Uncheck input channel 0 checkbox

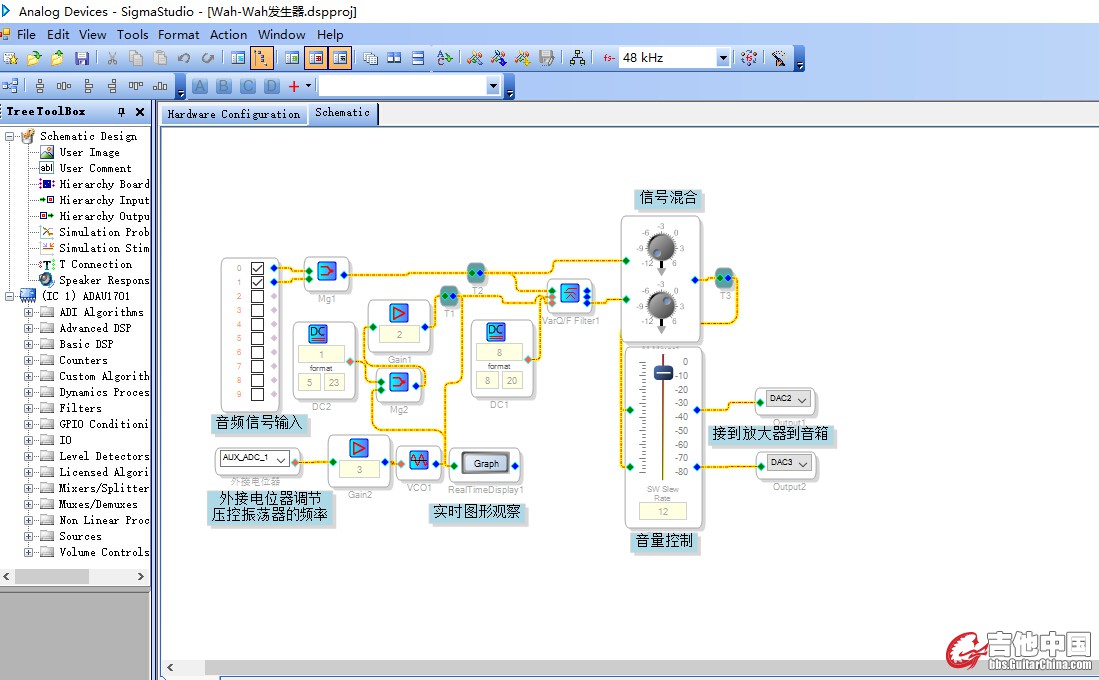258,268
